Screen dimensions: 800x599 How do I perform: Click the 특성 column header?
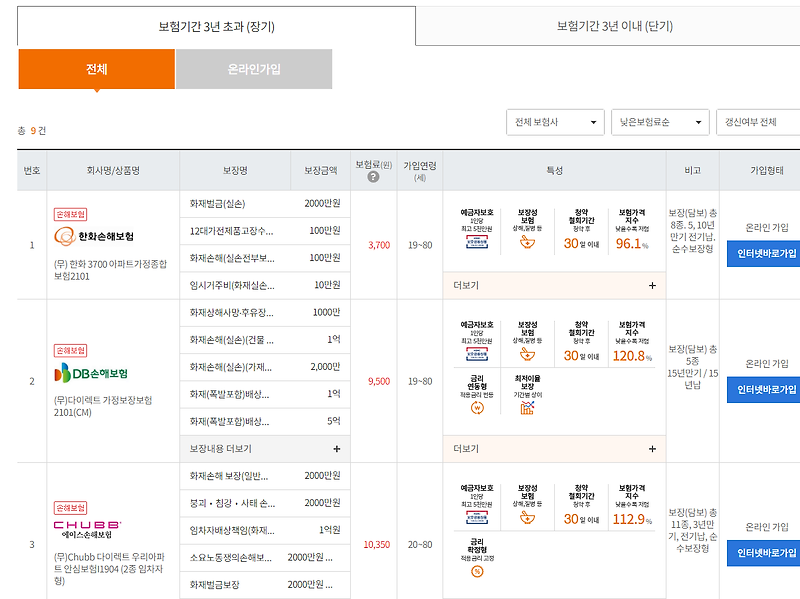pos(554,170)
